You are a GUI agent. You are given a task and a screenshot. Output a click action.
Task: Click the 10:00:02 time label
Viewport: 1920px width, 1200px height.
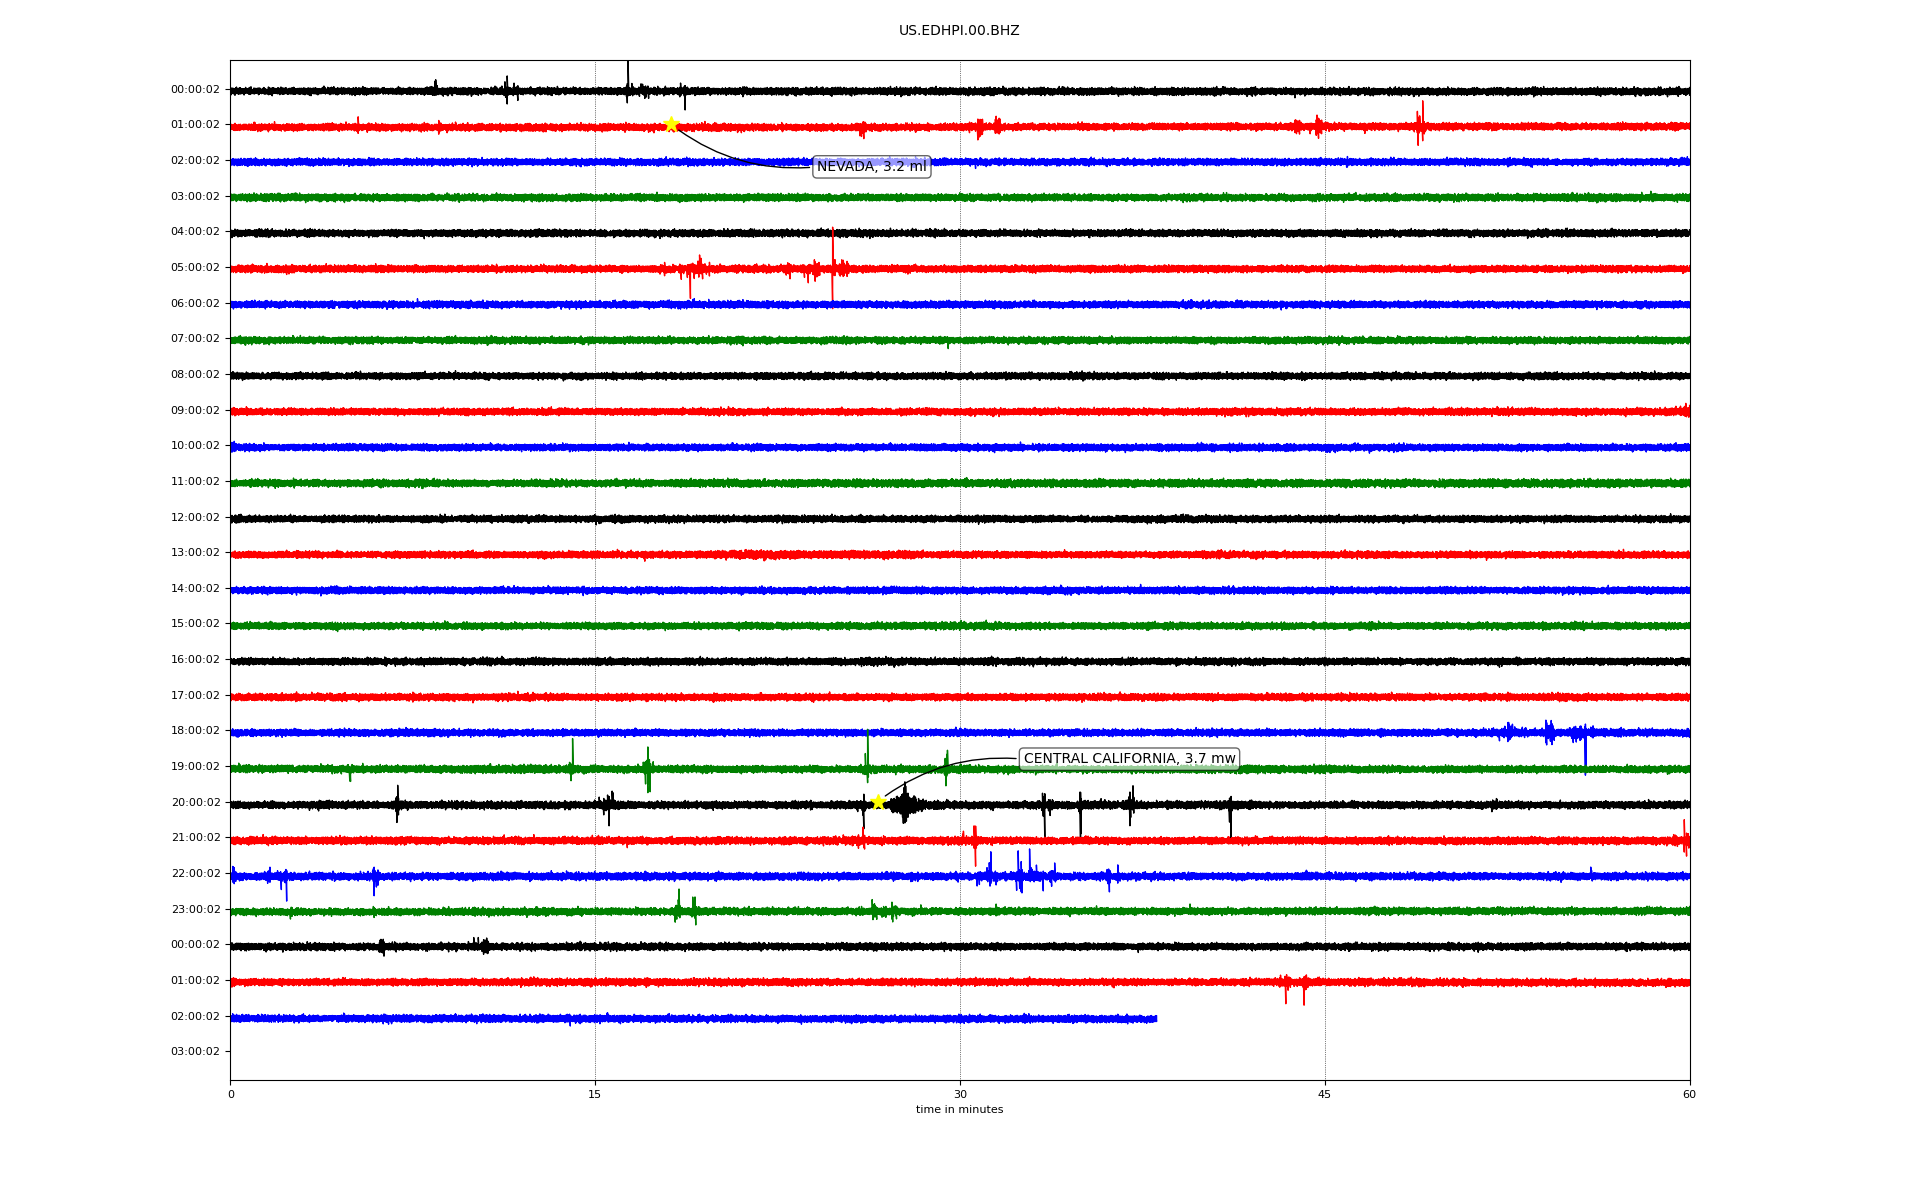click(195, 446)
